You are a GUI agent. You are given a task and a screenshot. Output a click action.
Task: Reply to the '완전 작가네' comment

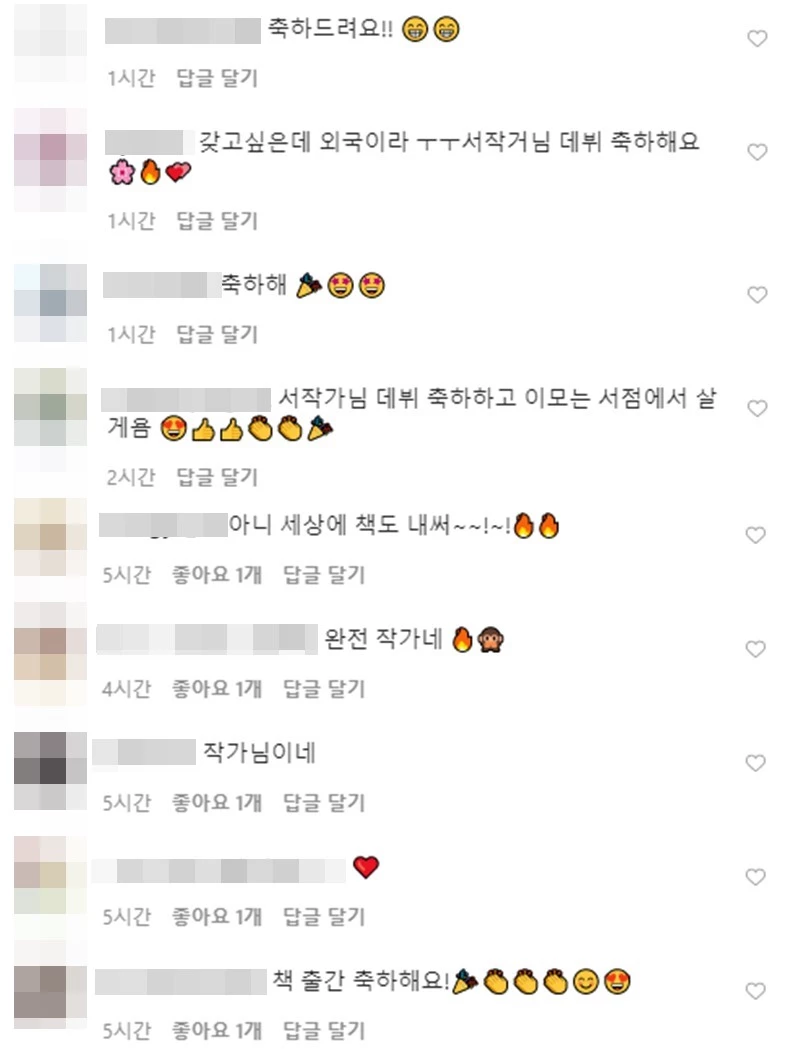(x=324, y=689)
